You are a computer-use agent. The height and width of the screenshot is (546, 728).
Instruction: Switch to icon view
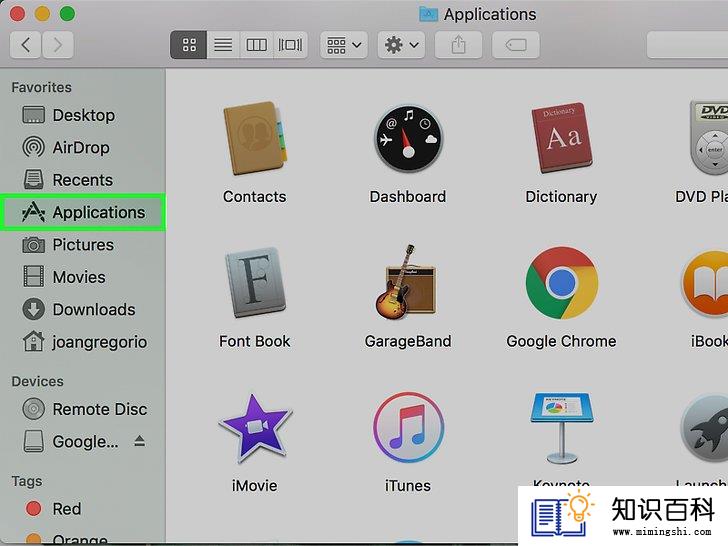click(189, 45)
